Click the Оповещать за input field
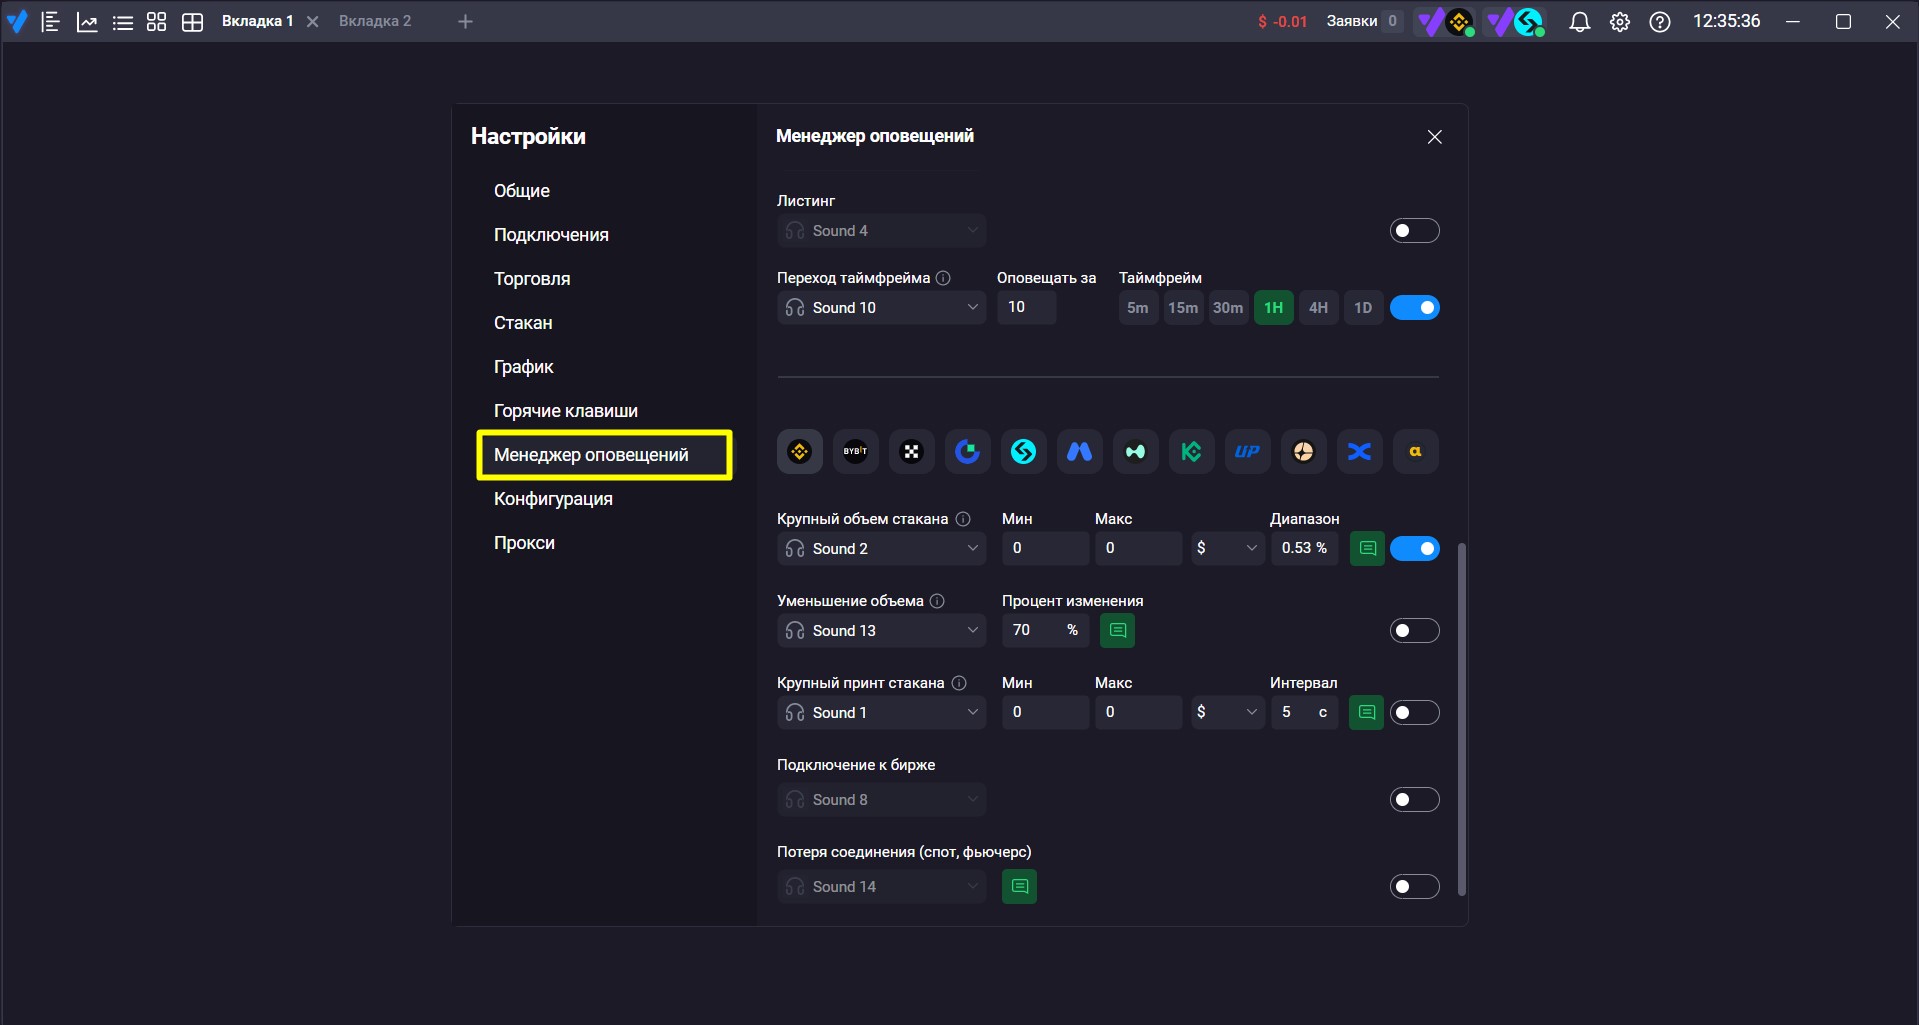 1027,307
